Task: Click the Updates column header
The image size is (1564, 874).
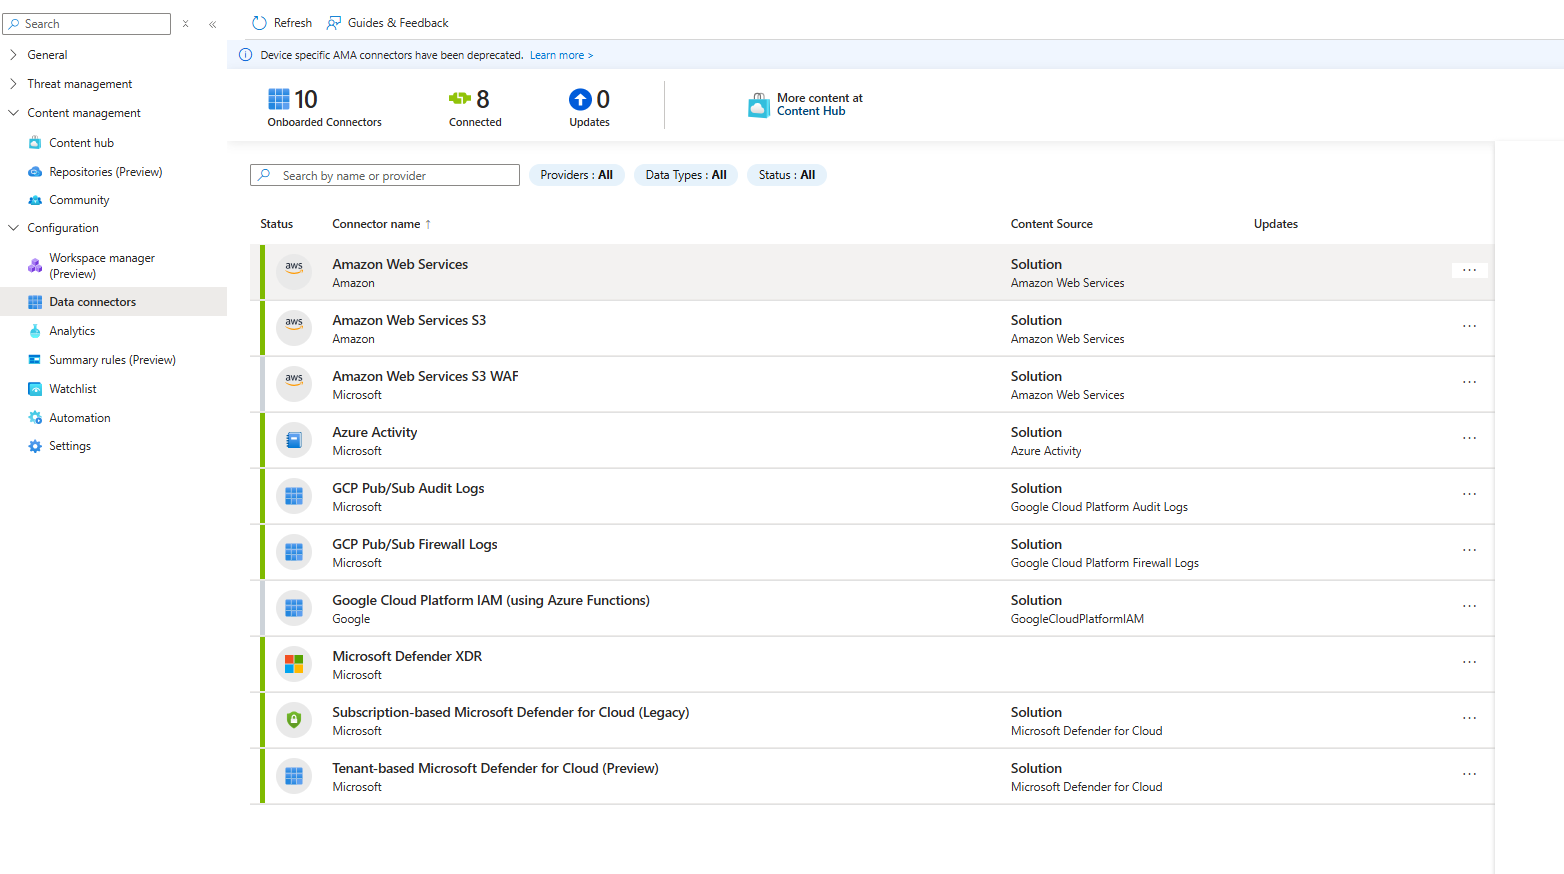Action: click(x=1276, y=224)
